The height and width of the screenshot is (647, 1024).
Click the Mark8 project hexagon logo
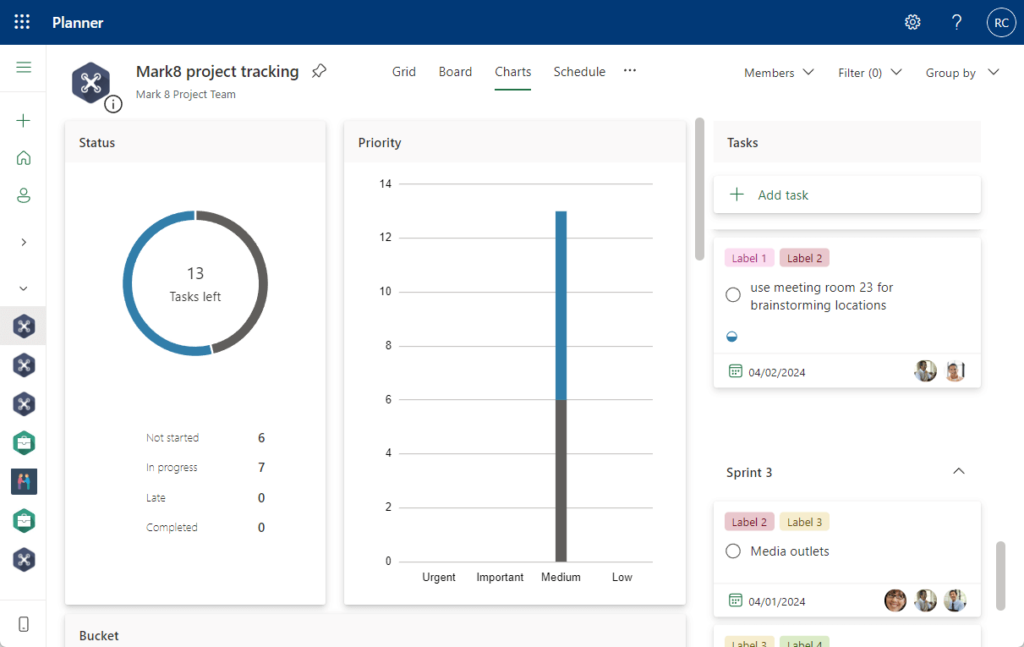pos(91,82)
